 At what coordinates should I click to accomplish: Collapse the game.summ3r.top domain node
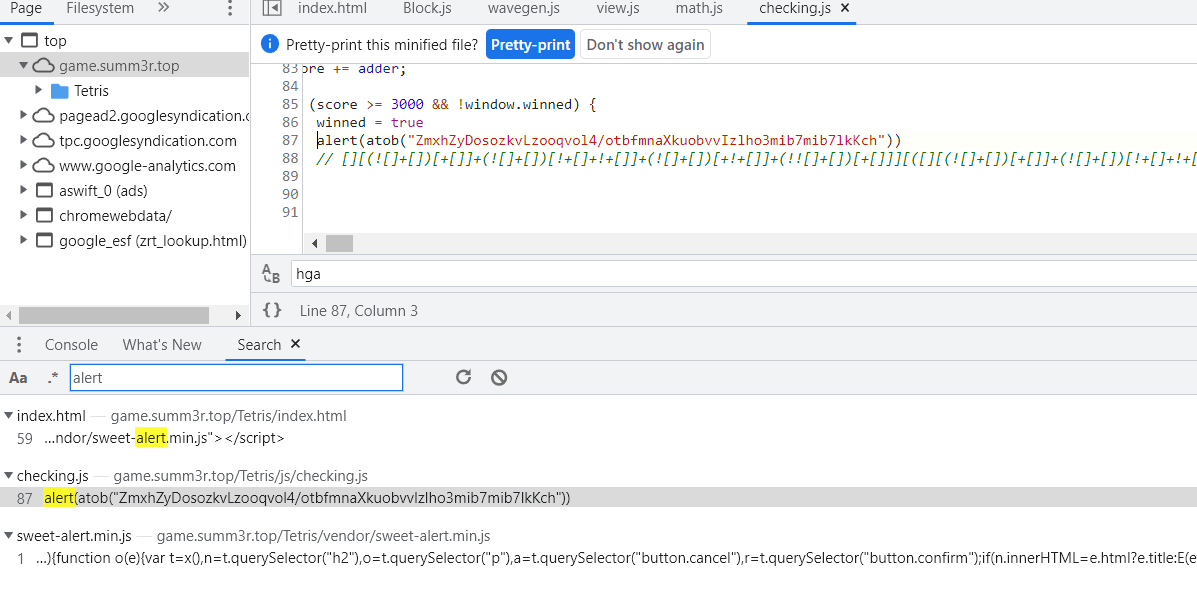[24, 66]
